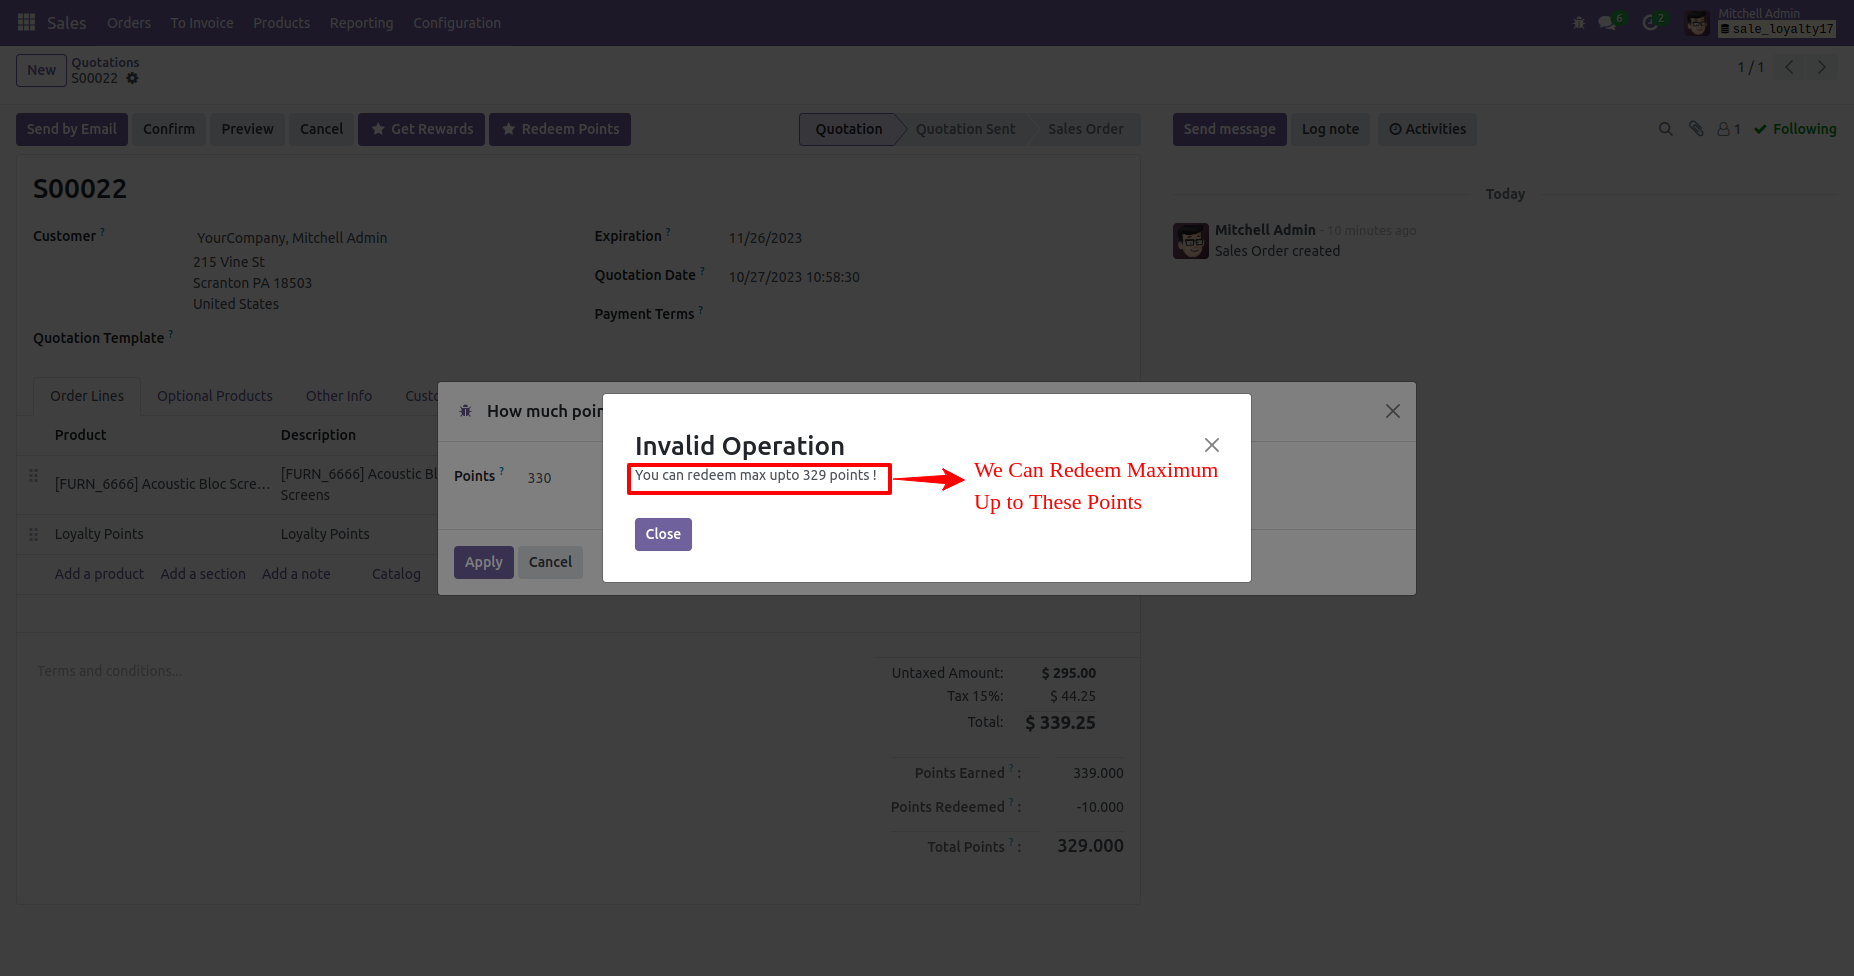Click the gear icon next to S00022
The width and height of the screenshot is (1854, 976).
tap(132, 78)
